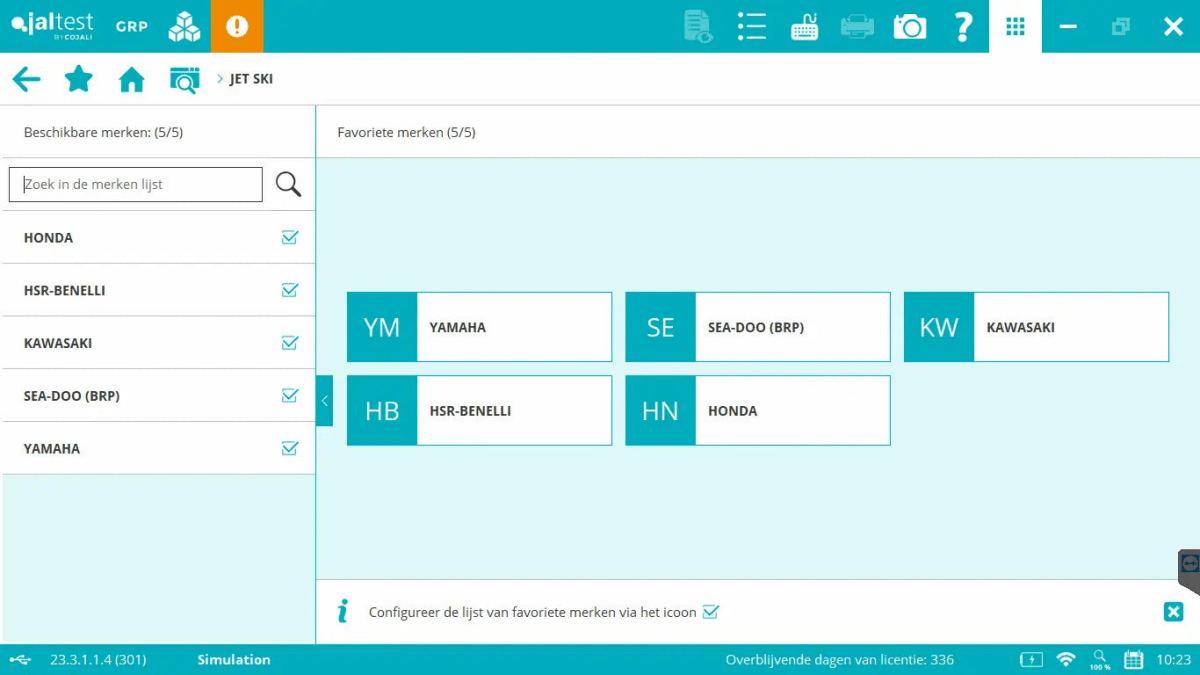Open the on-screen keyboard icon
This screenshot has height=675, width=1200.
point(804,26)
